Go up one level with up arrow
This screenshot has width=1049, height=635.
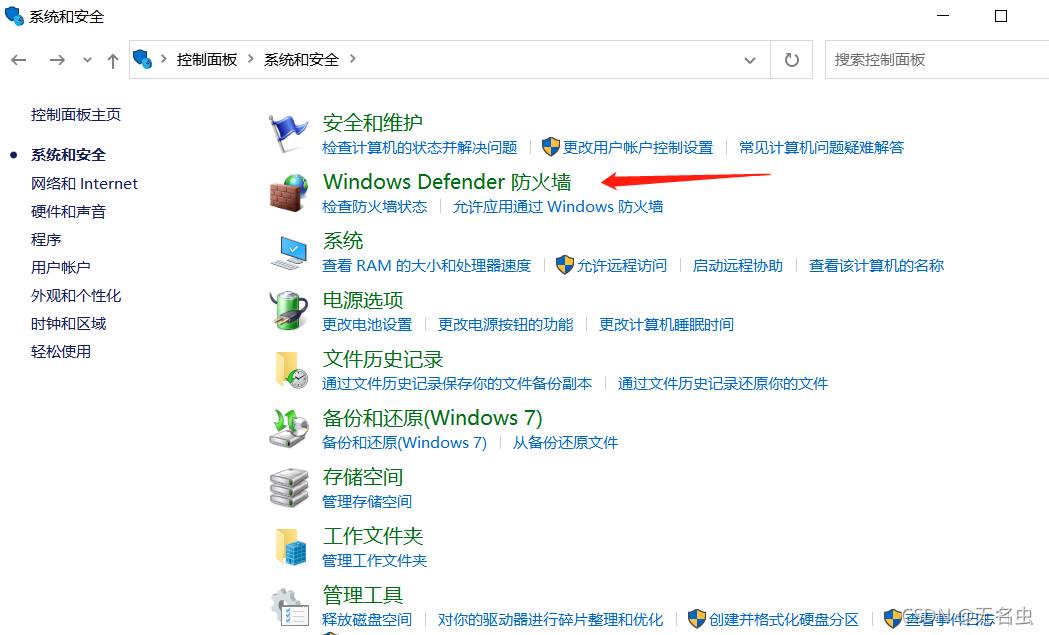point(112,61)
